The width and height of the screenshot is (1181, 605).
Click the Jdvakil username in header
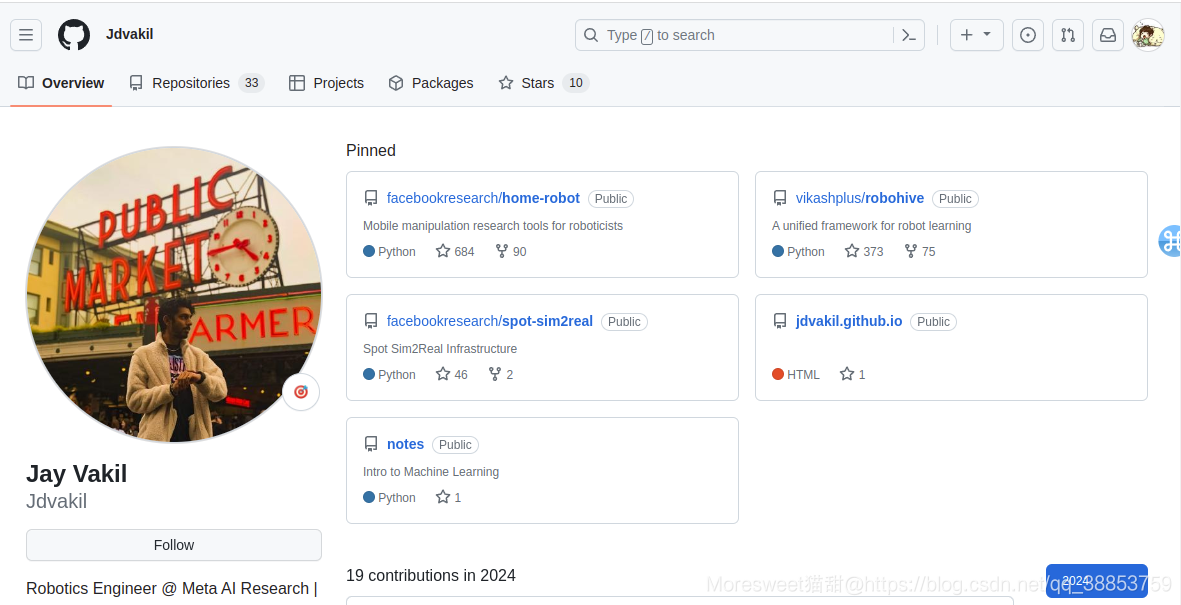click(130, 35)
